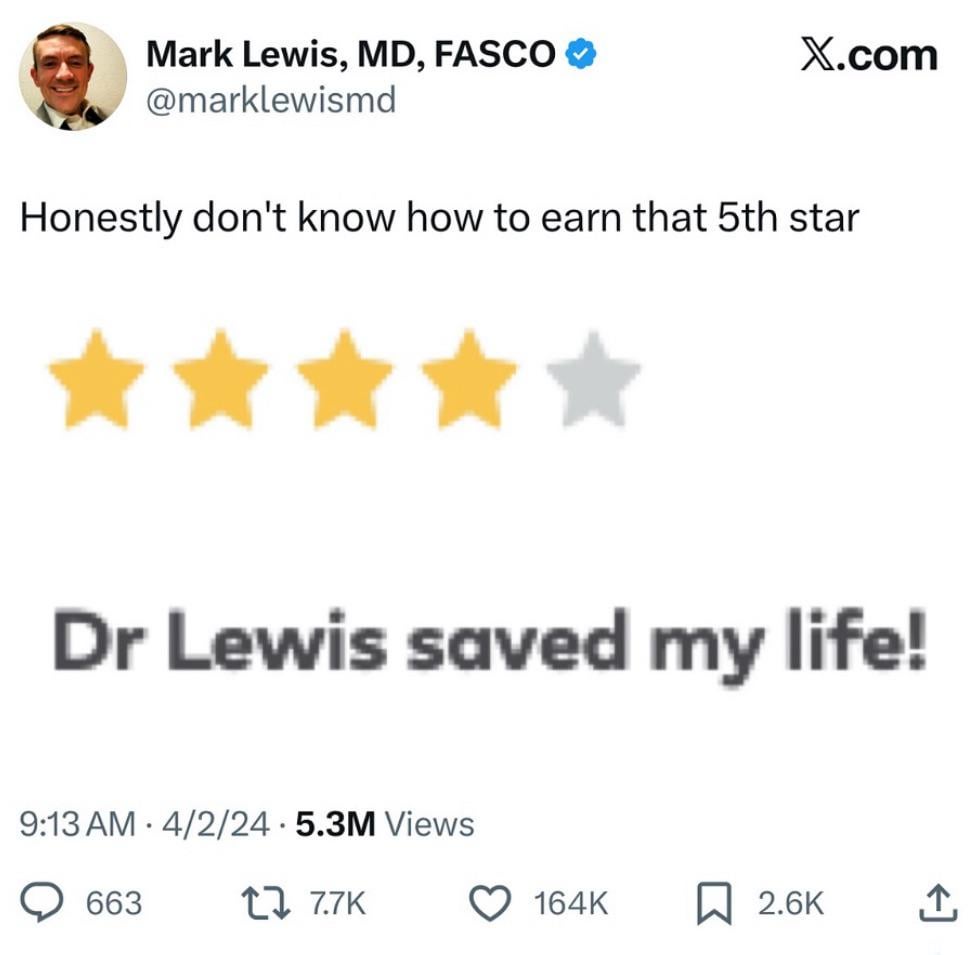This screenshot has width=979, height=955.
Task: Click the repost arrows icon
Action: pyautogui.click(x=266, y=903)
